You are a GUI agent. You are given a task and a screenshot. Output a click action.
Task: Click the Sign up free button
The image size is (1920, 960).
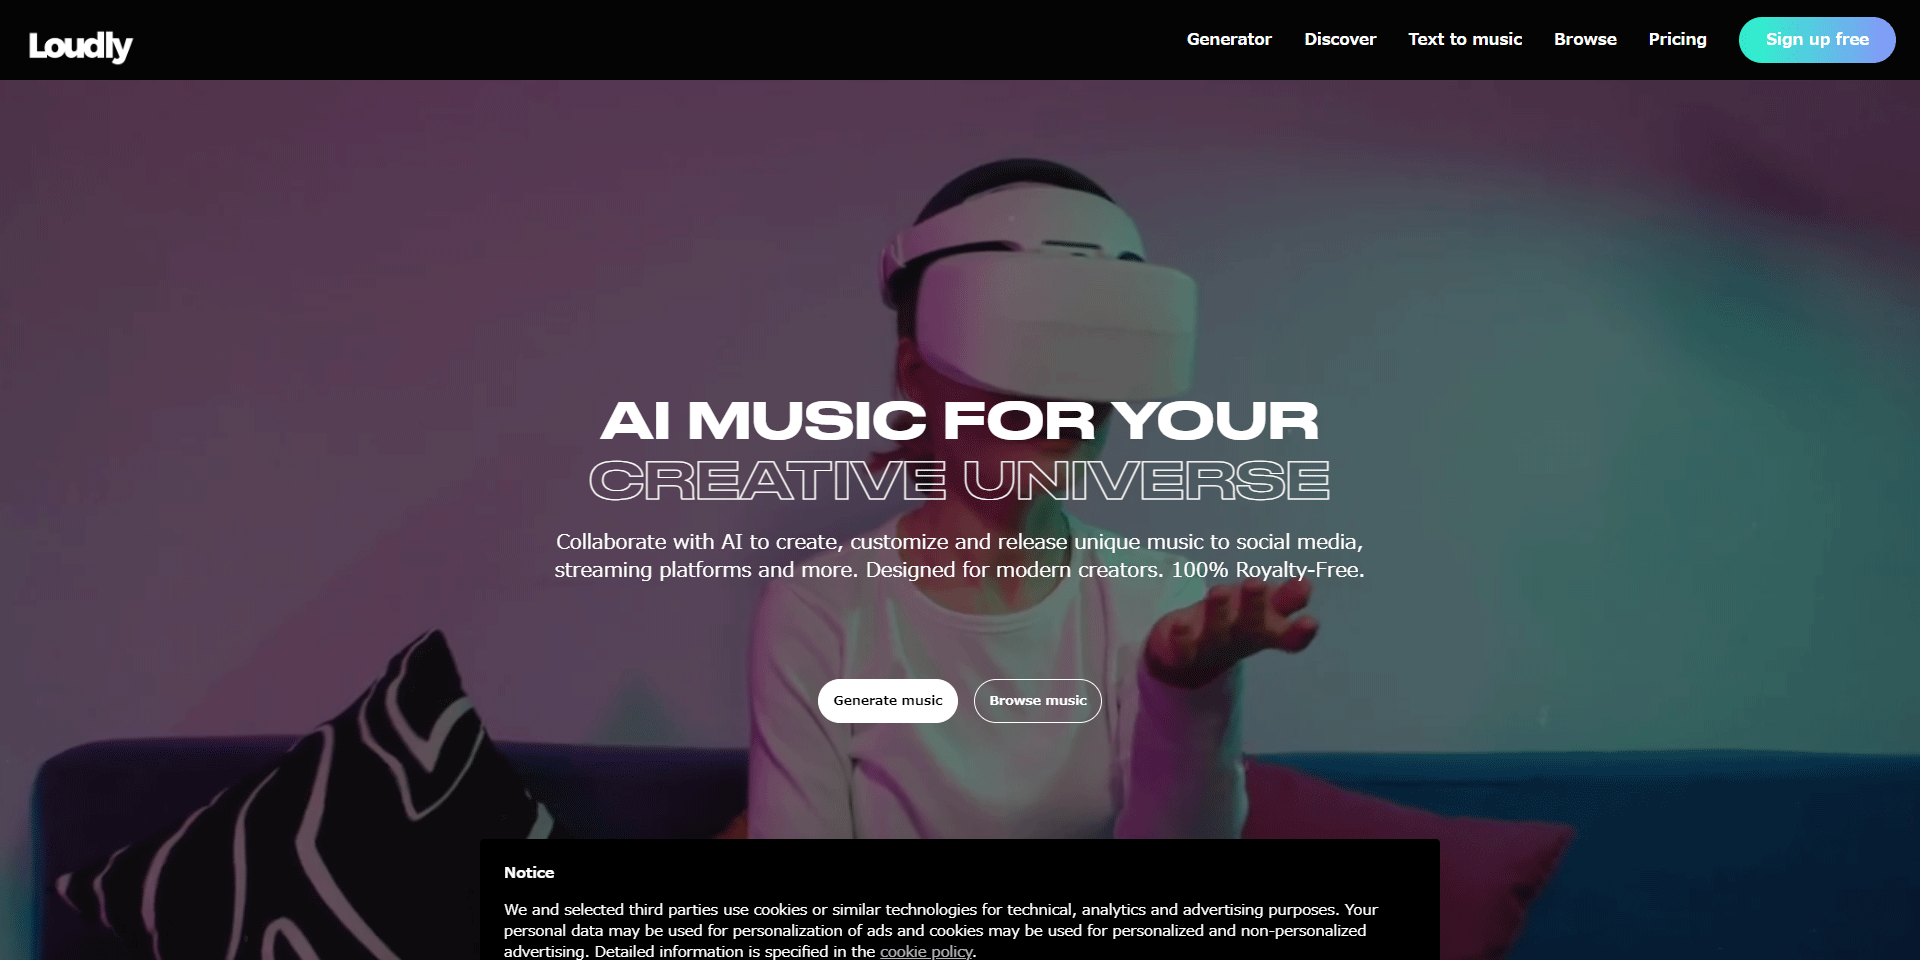(x=1817, y=40)
